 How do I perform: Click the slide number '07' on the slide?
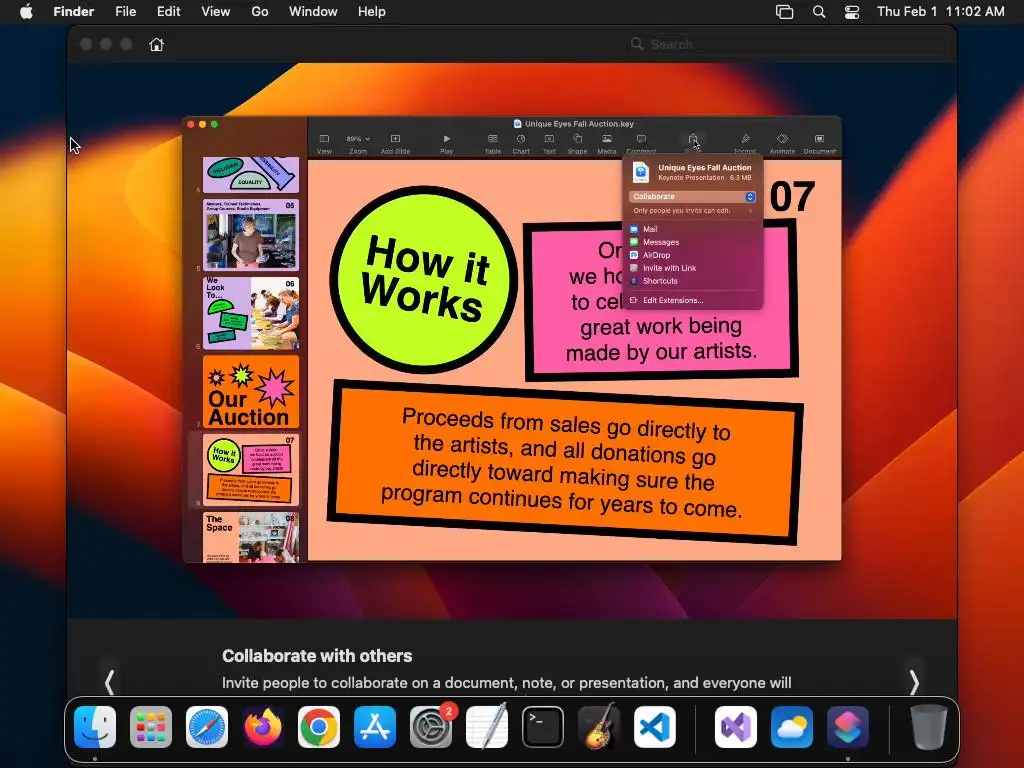tap(792, 197)
